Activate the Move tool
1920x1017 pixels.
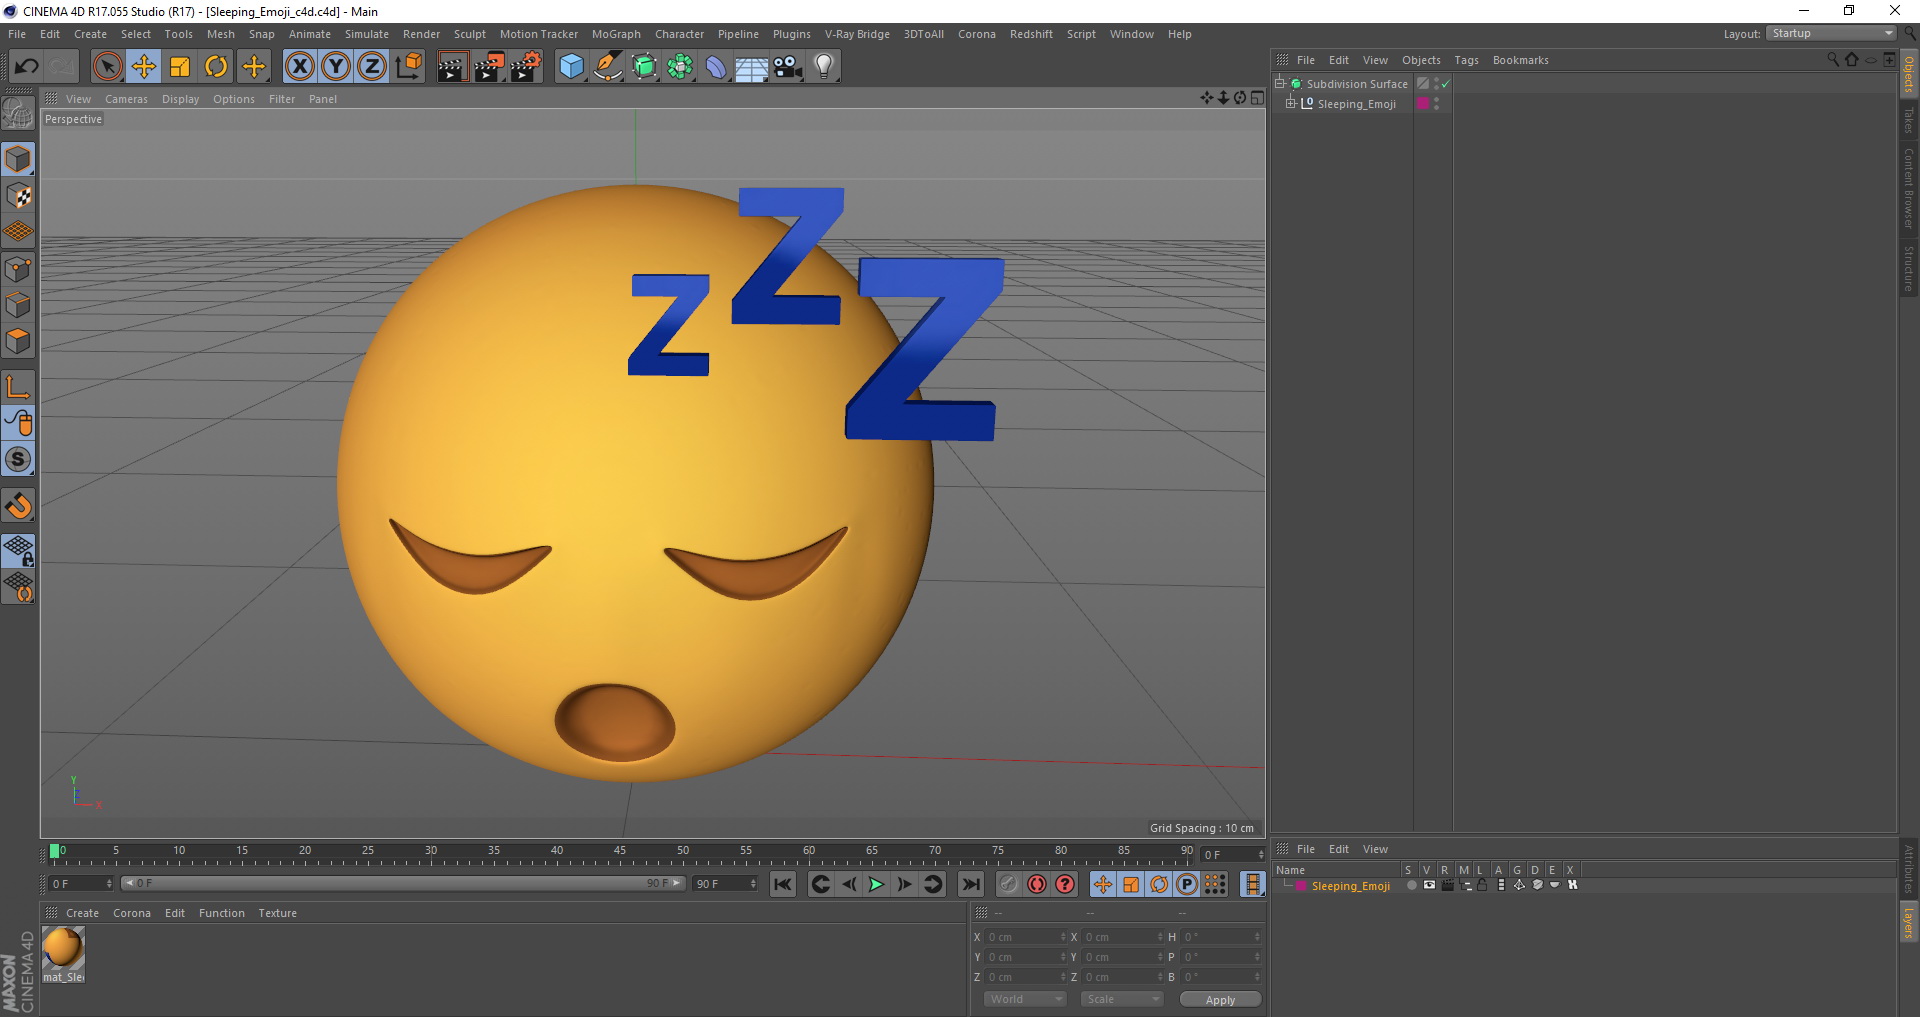click(x=144, y=67)
